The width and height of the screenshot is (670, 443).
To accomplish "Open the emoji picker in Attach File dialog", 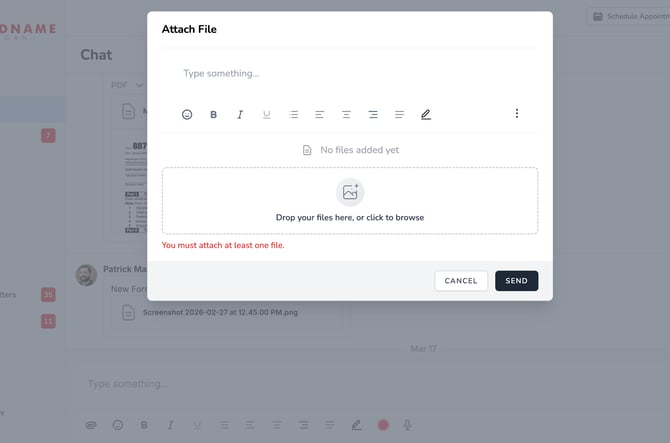I will (187, 114).
